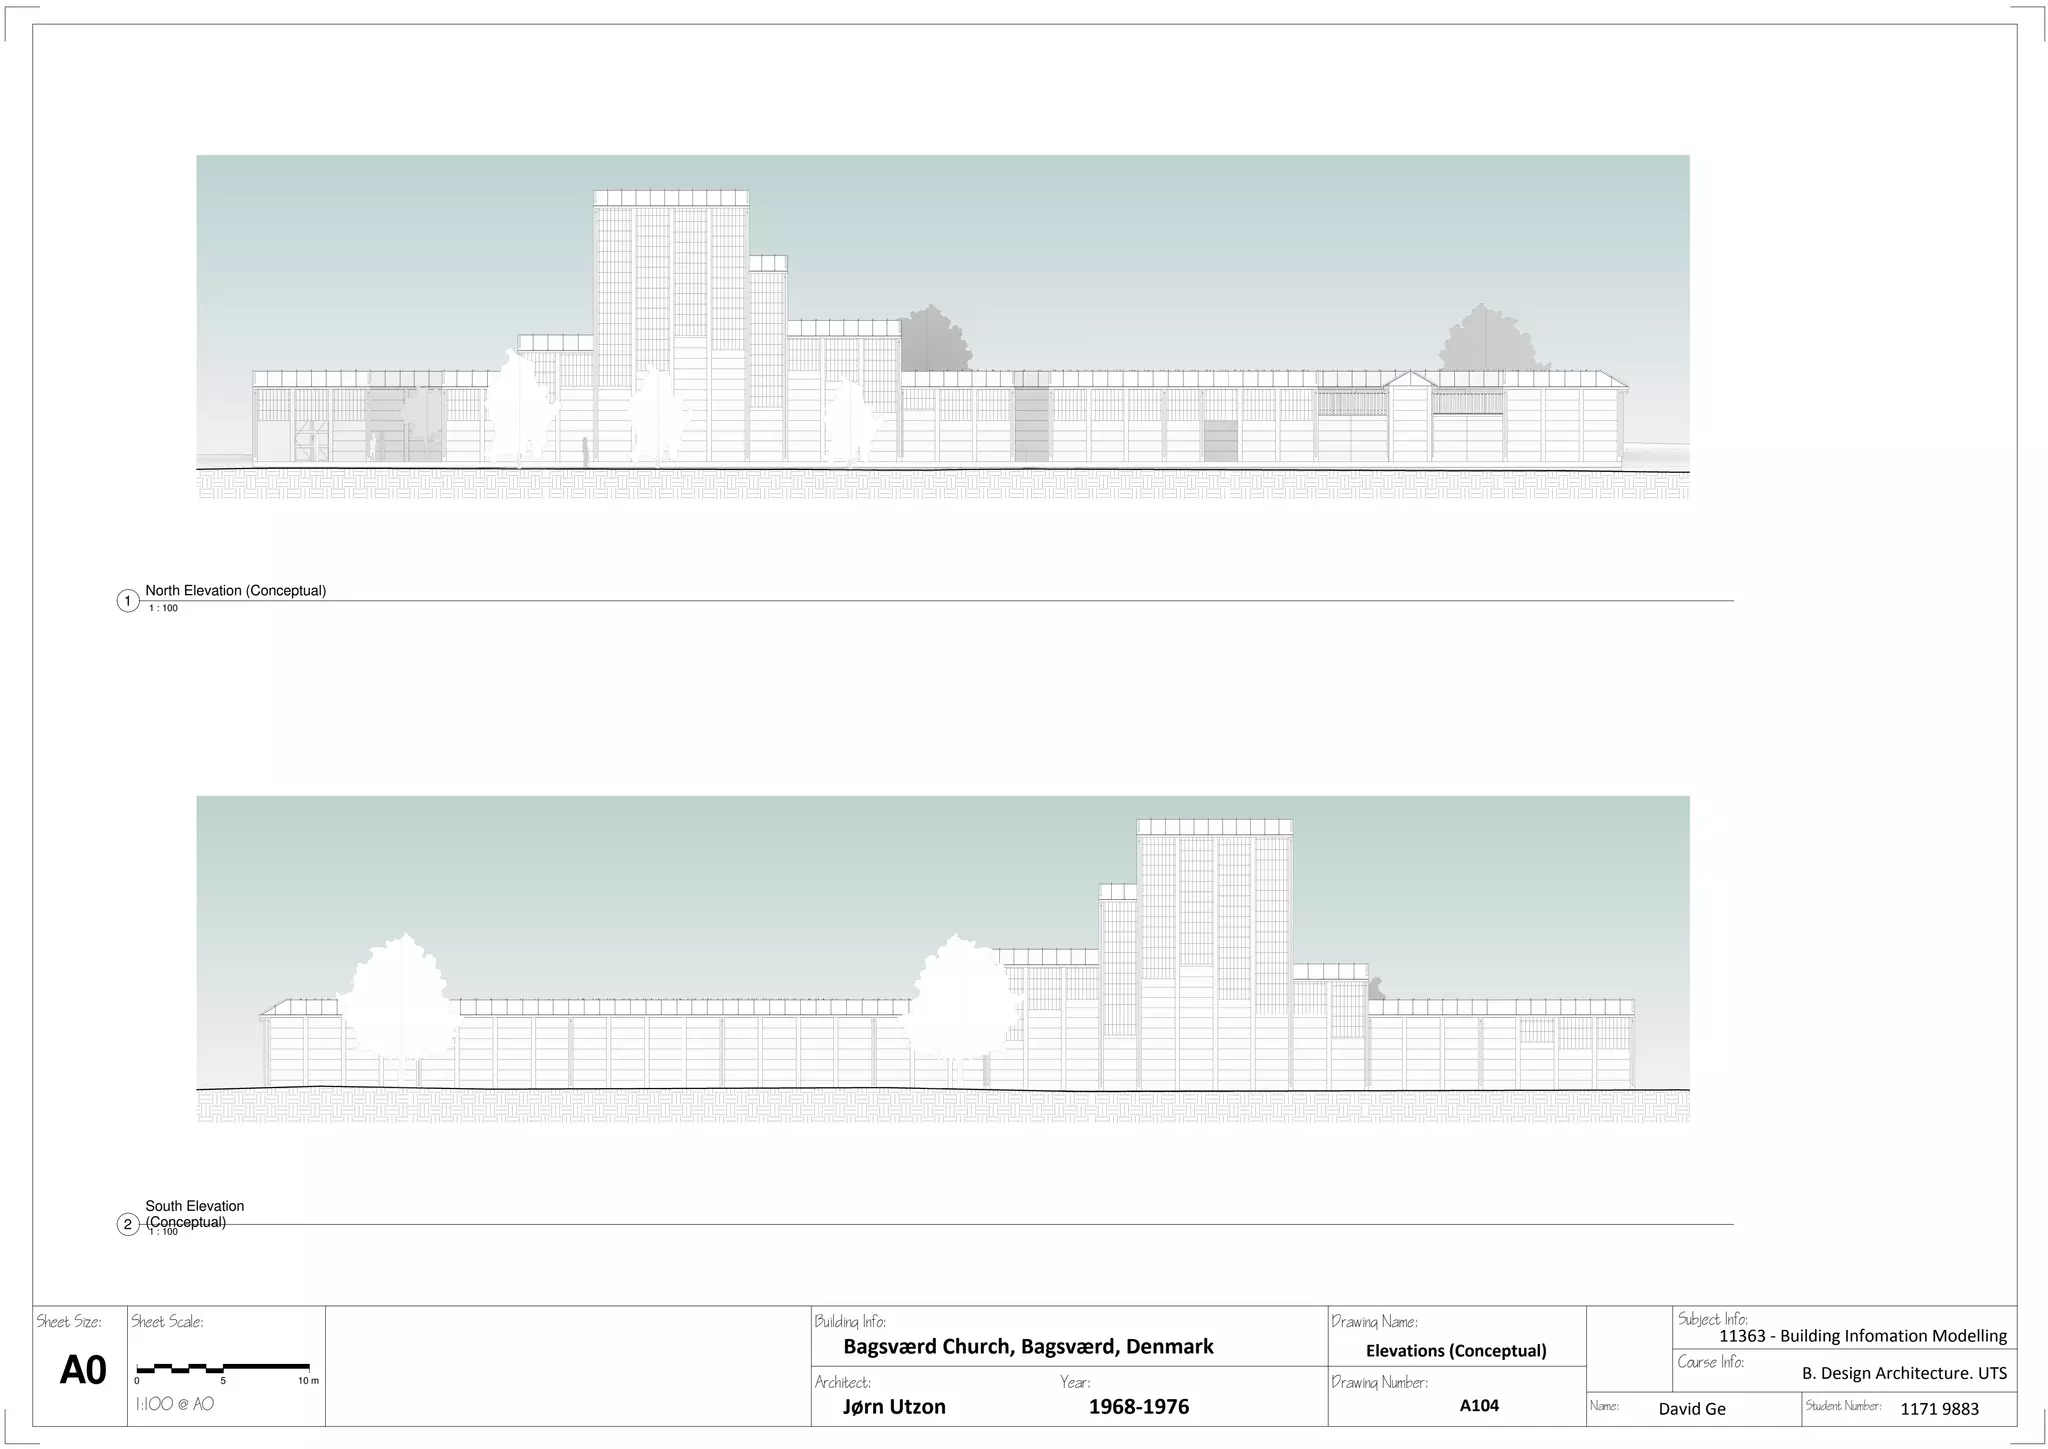Image resolution: width=2048 pixels, height=1449 pixels.
Task: Click the Architect: label
Action: point(843,1383)
